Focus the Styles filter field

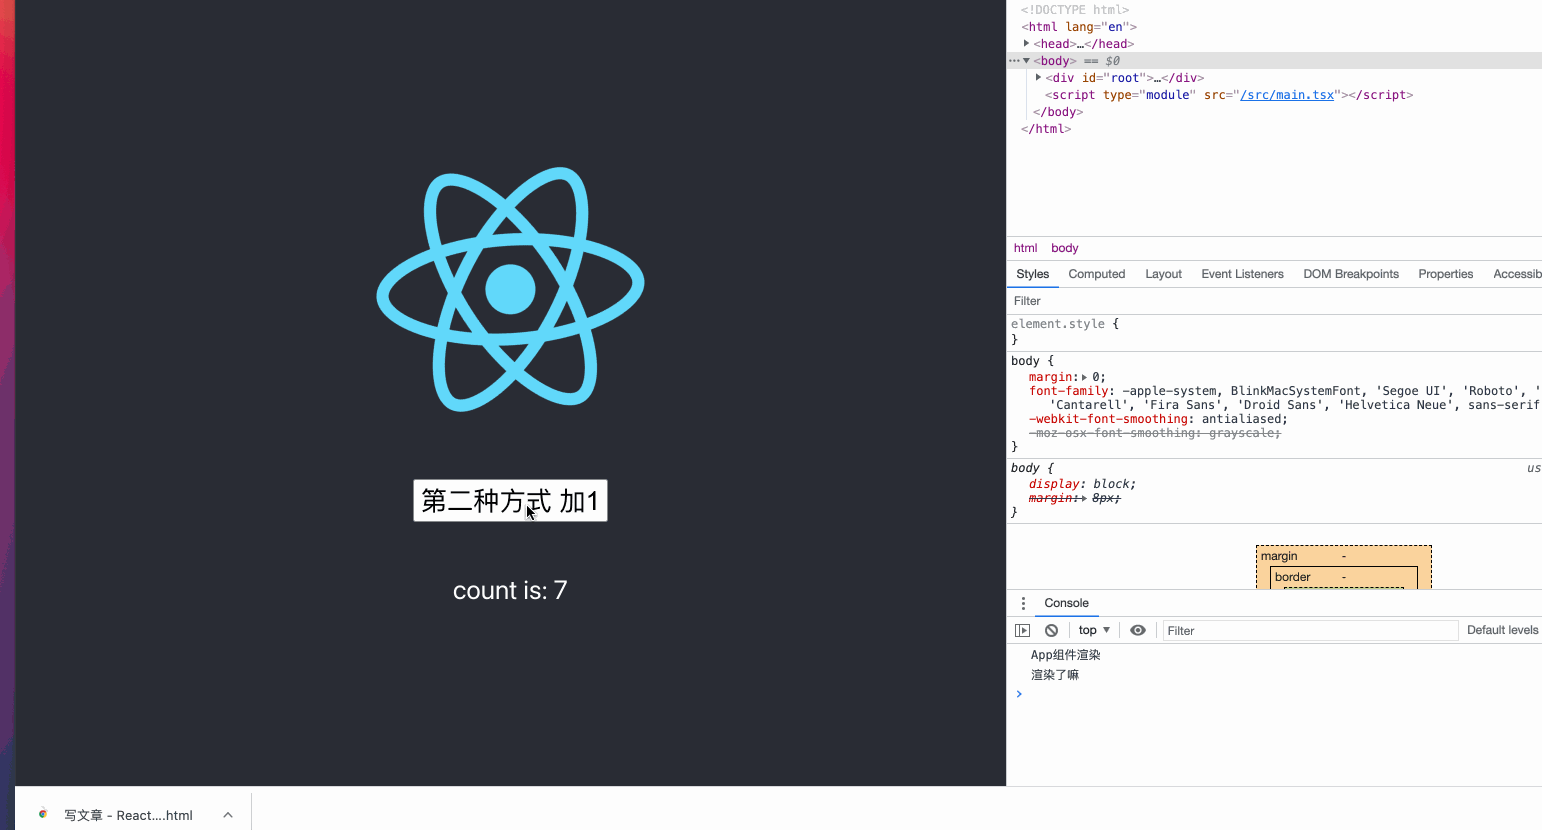pos(1274,301)
